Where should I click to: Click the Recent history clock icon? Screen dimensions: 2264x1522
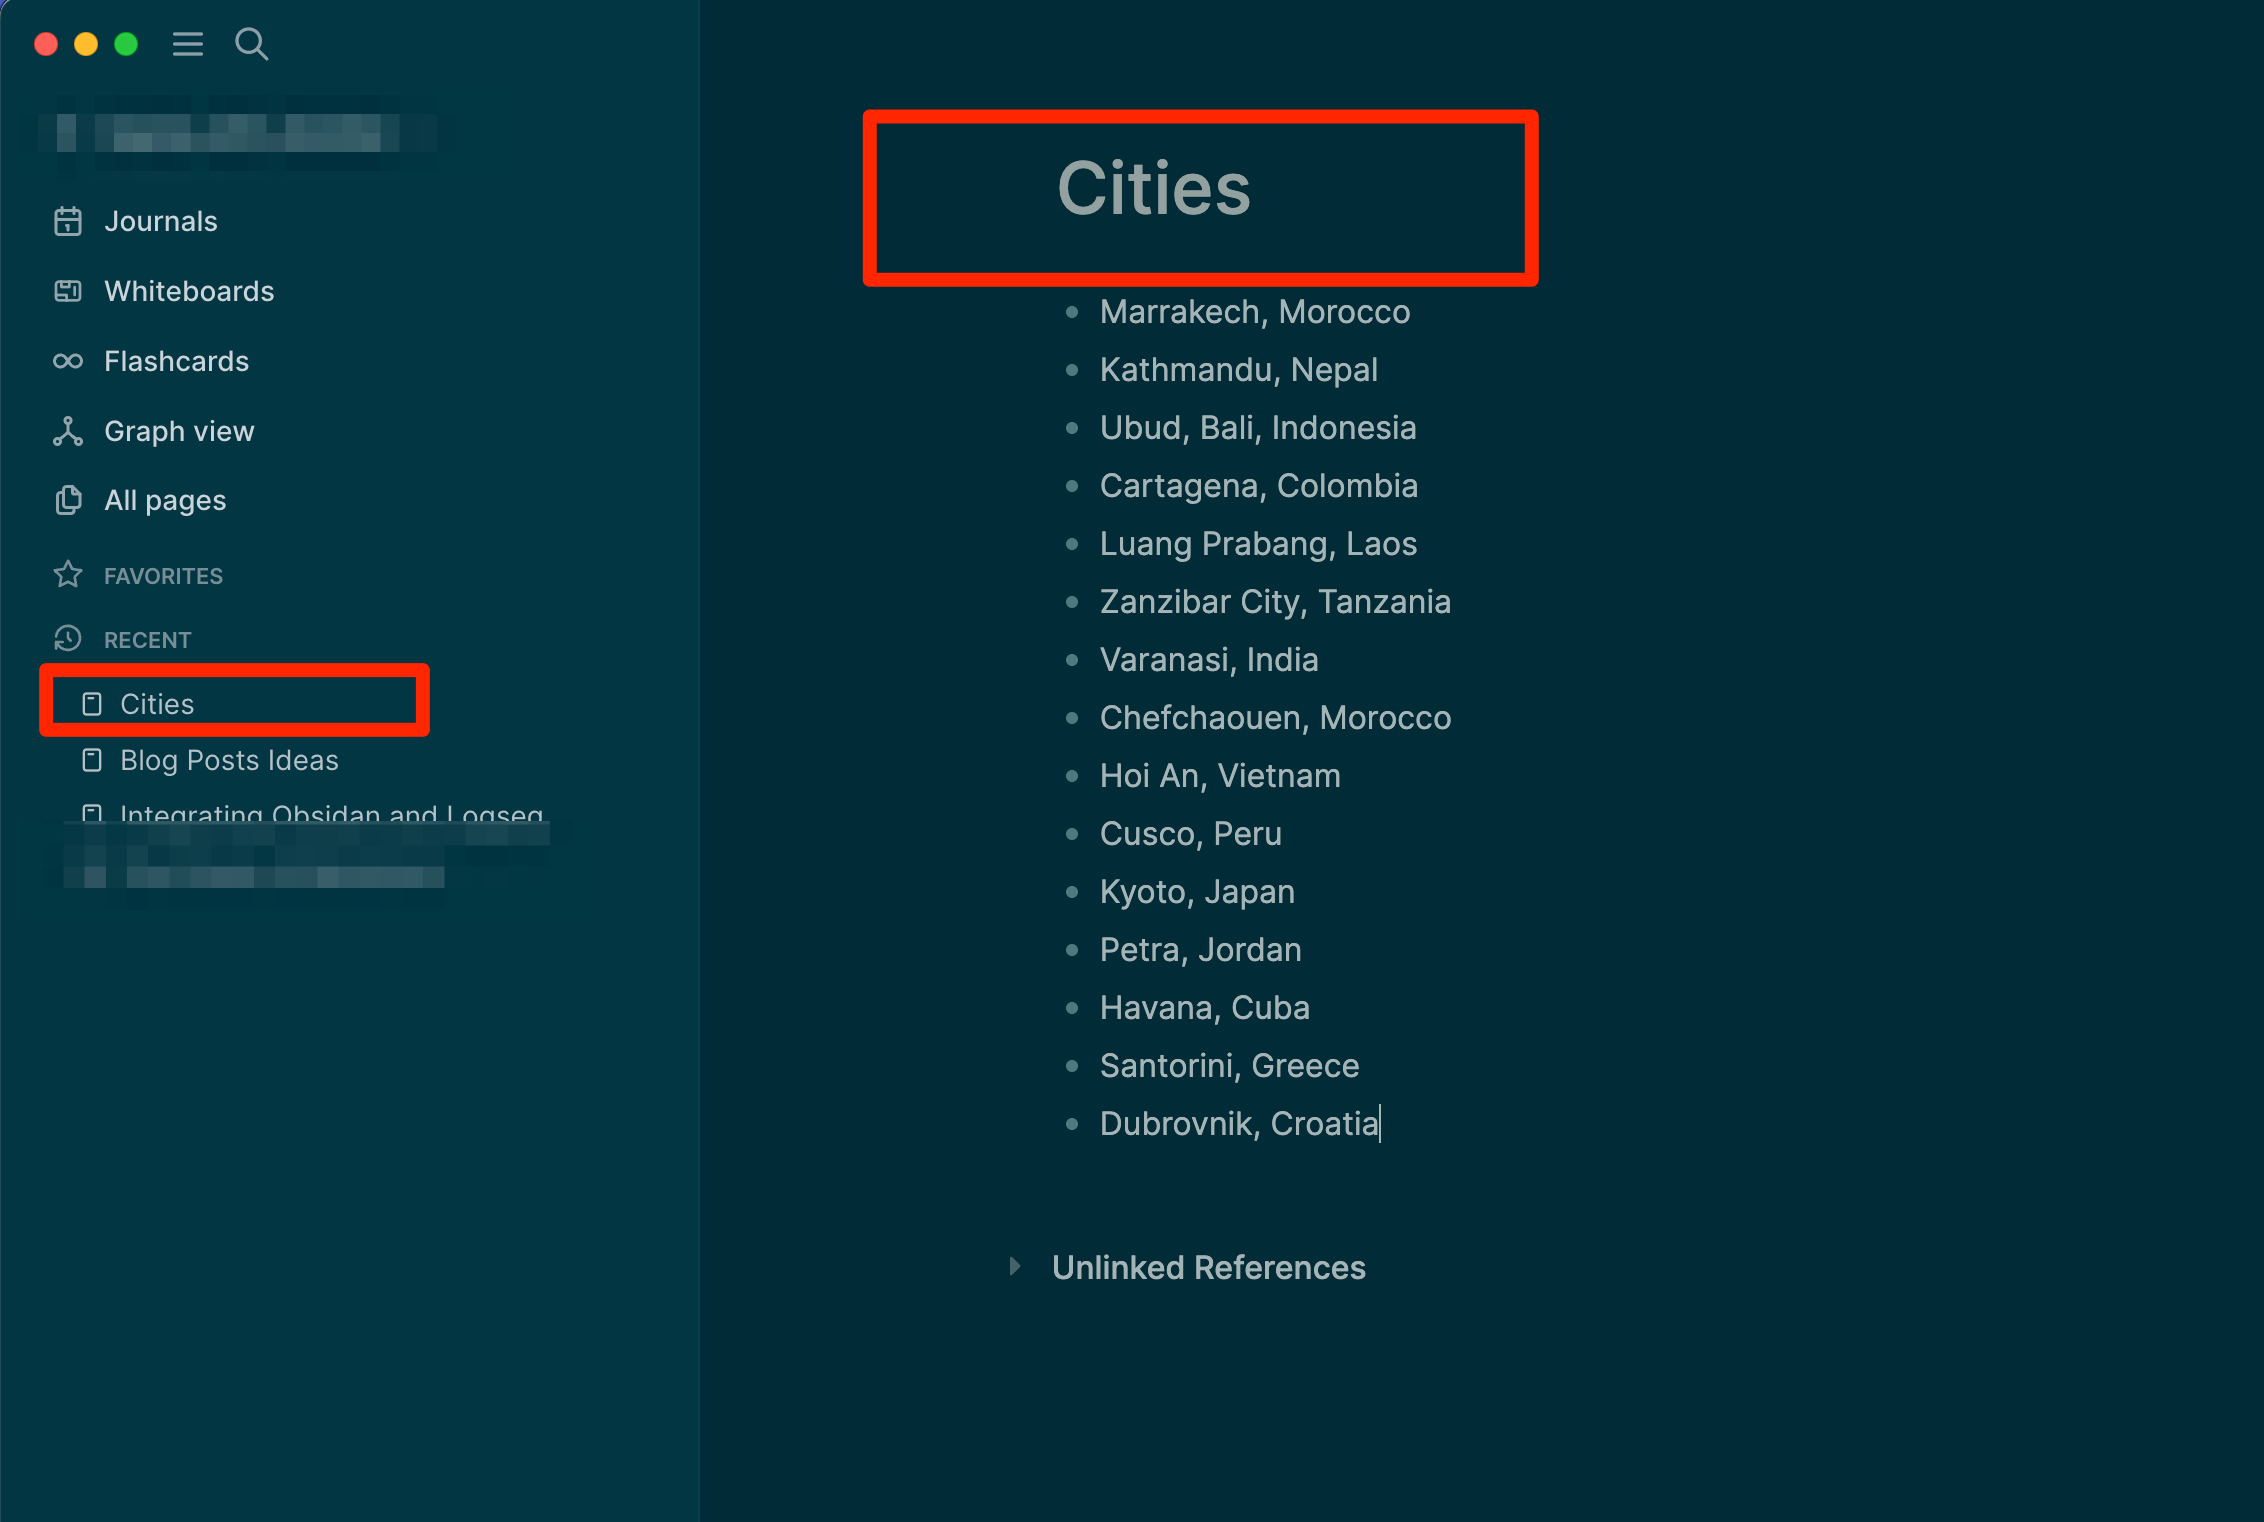(68, 639)
